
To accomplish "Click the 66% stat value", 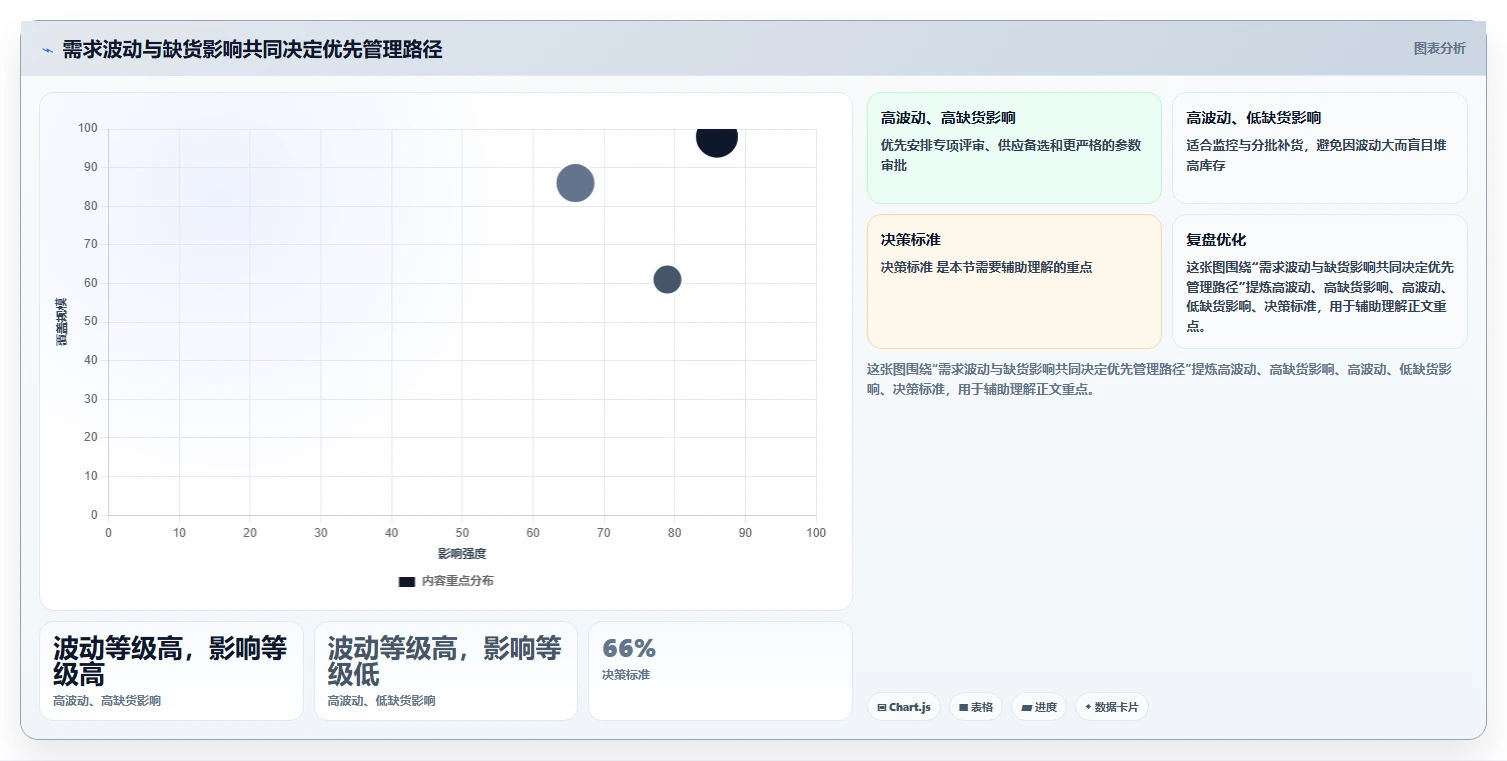I will [629, 648].
